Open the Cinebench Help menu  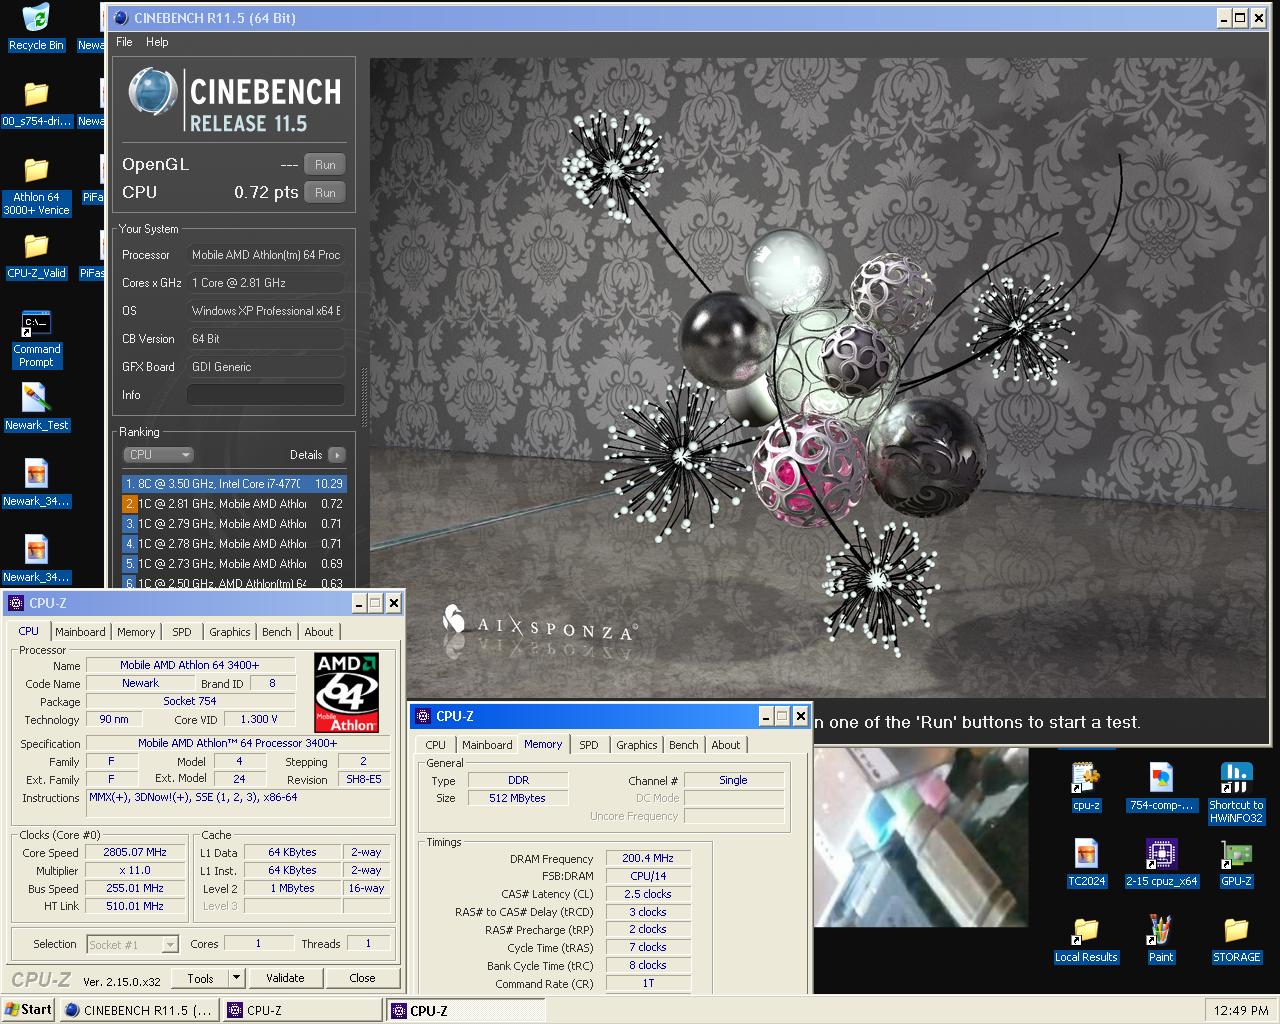coord(157,42)
